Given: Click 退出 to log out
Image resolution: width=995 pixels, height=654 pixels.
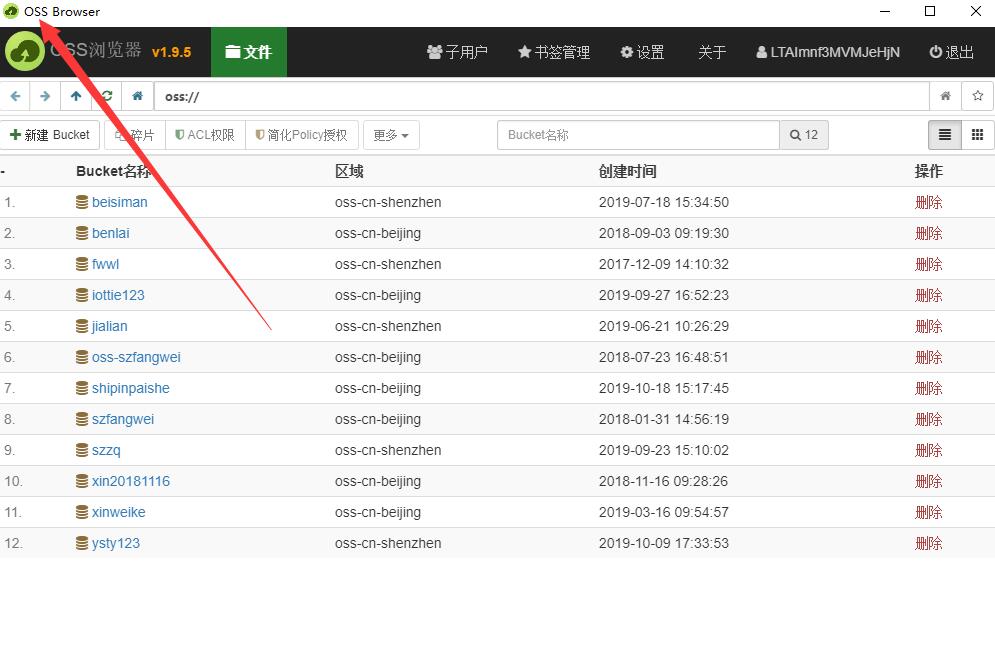Looking at the screenshot, I should pyautogui.click(x=951, y=52).
